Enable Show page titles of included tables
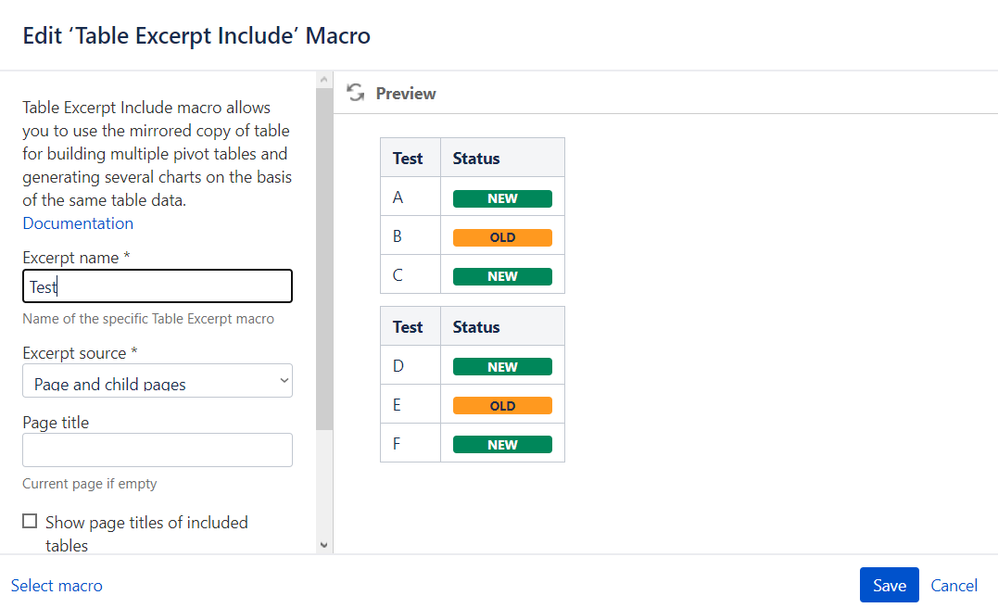The image size is (998, 609). pos(30,522)
